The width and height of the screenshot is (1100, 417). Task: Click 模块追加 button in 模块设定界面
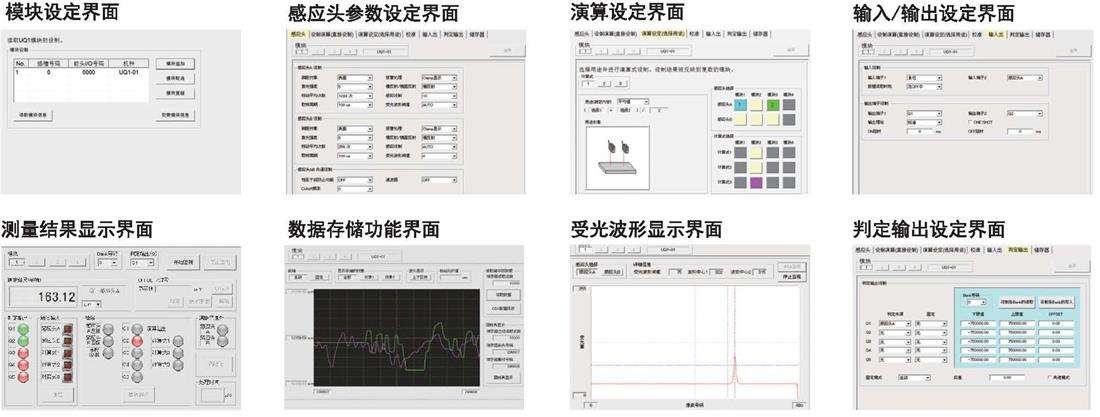(x=175, y=63)
